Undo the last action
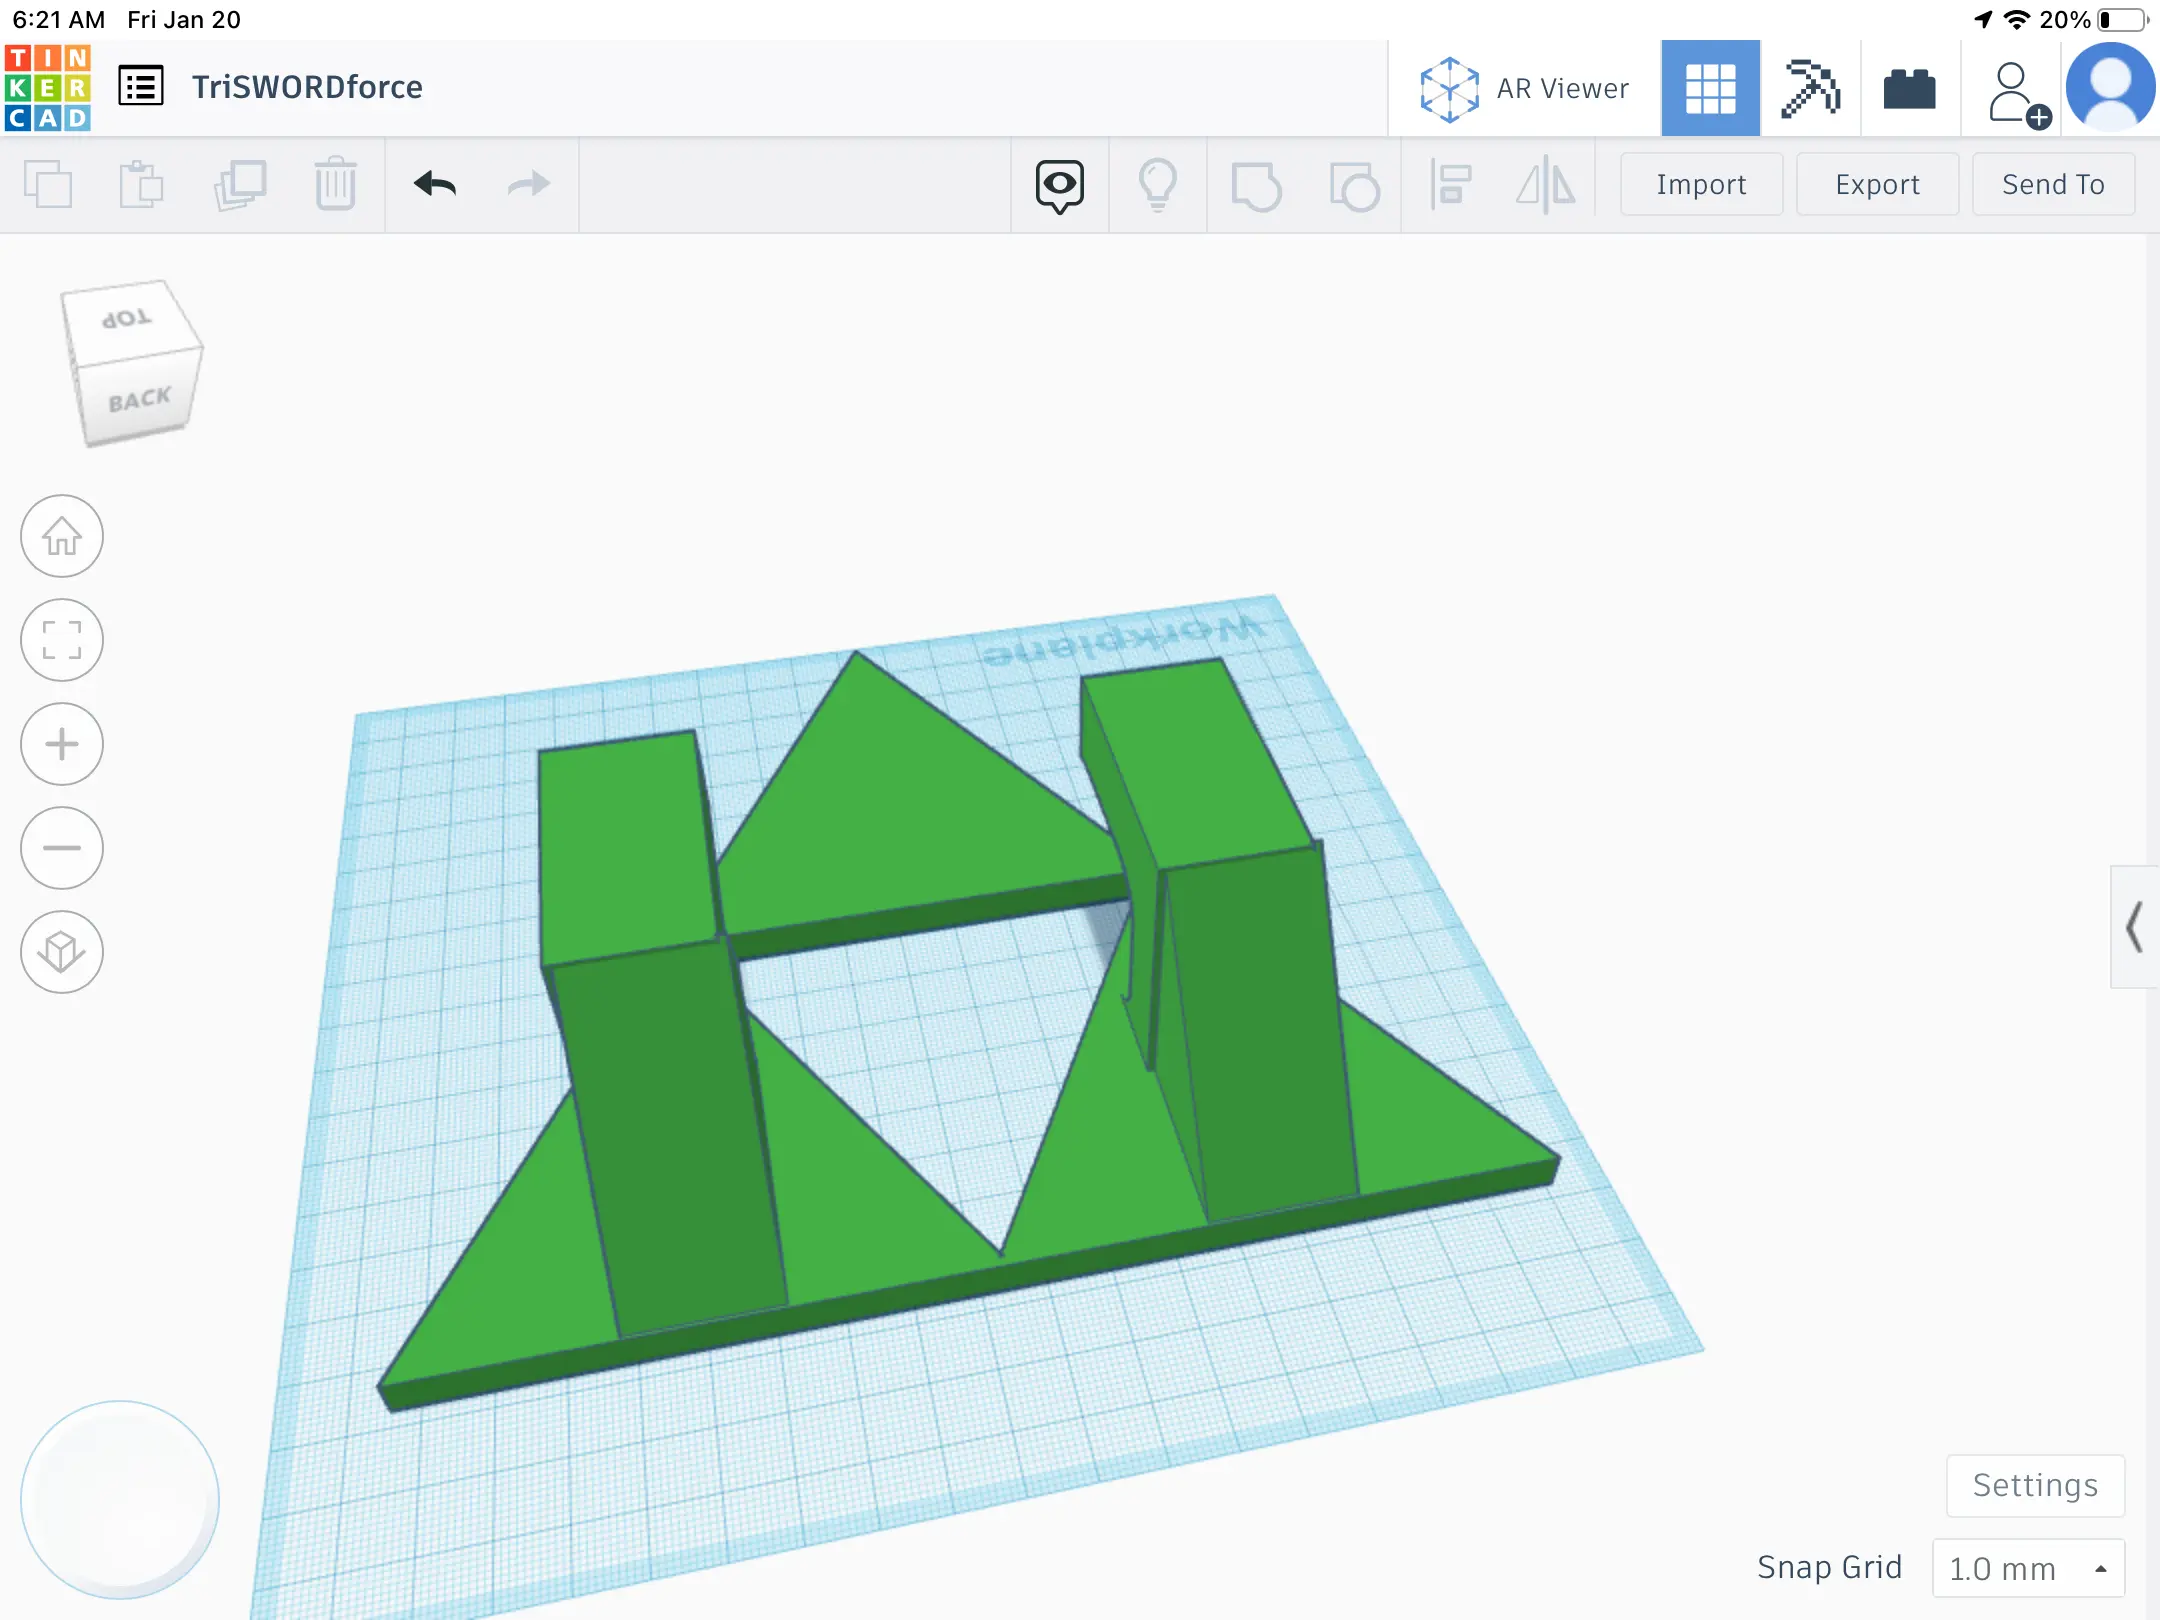The image size is (2160, 1620). [435, 184]
